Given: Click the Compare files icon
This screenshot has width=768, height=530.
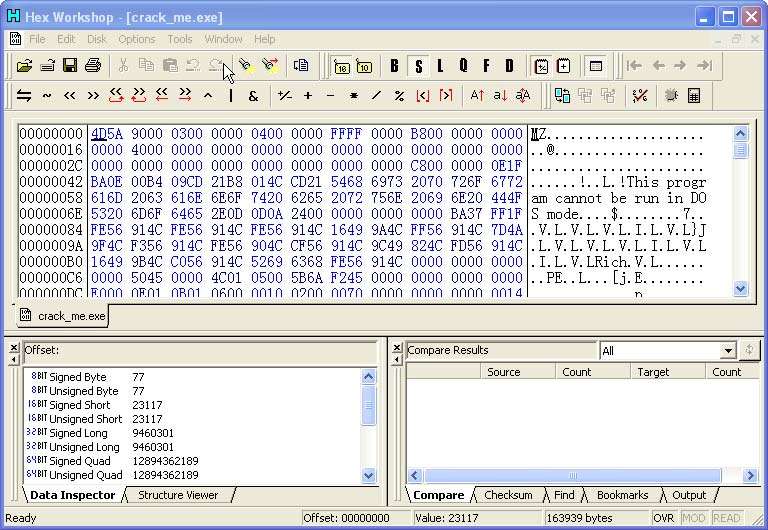Looking at the screenshot, I should (x=562, y=96).
